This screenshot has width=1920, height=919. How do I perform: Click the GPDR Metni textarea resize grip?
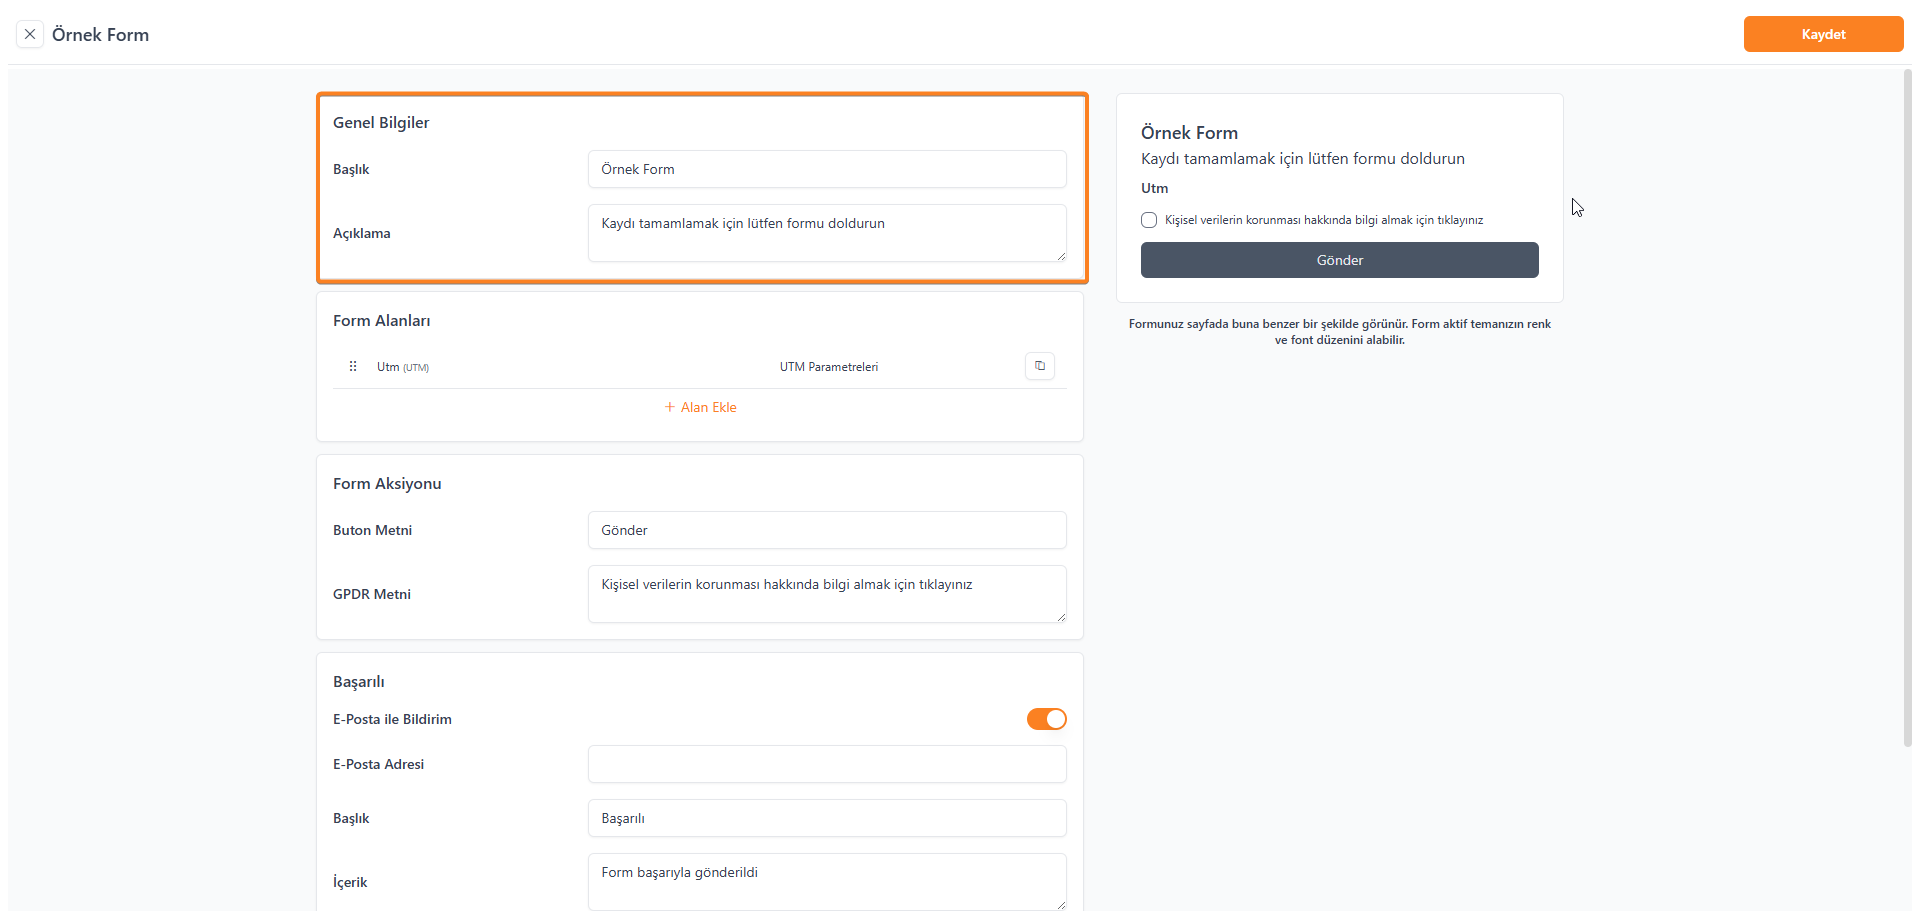coord(1060,617)
